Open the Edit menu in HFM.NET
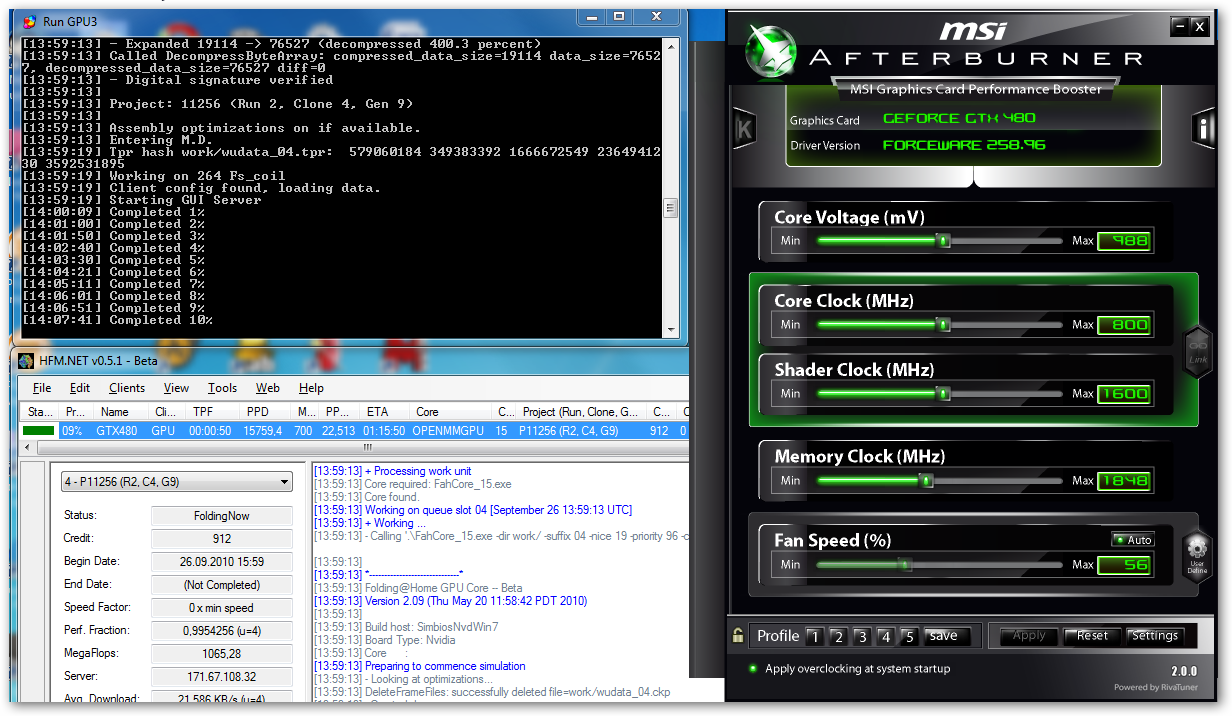 coord(80,388)
